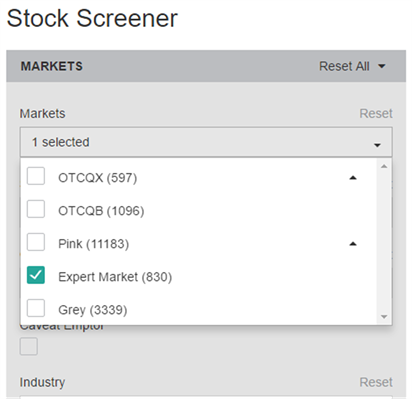
Task: Click the markets list scrollbar track
Action: (x=384, y=242)
